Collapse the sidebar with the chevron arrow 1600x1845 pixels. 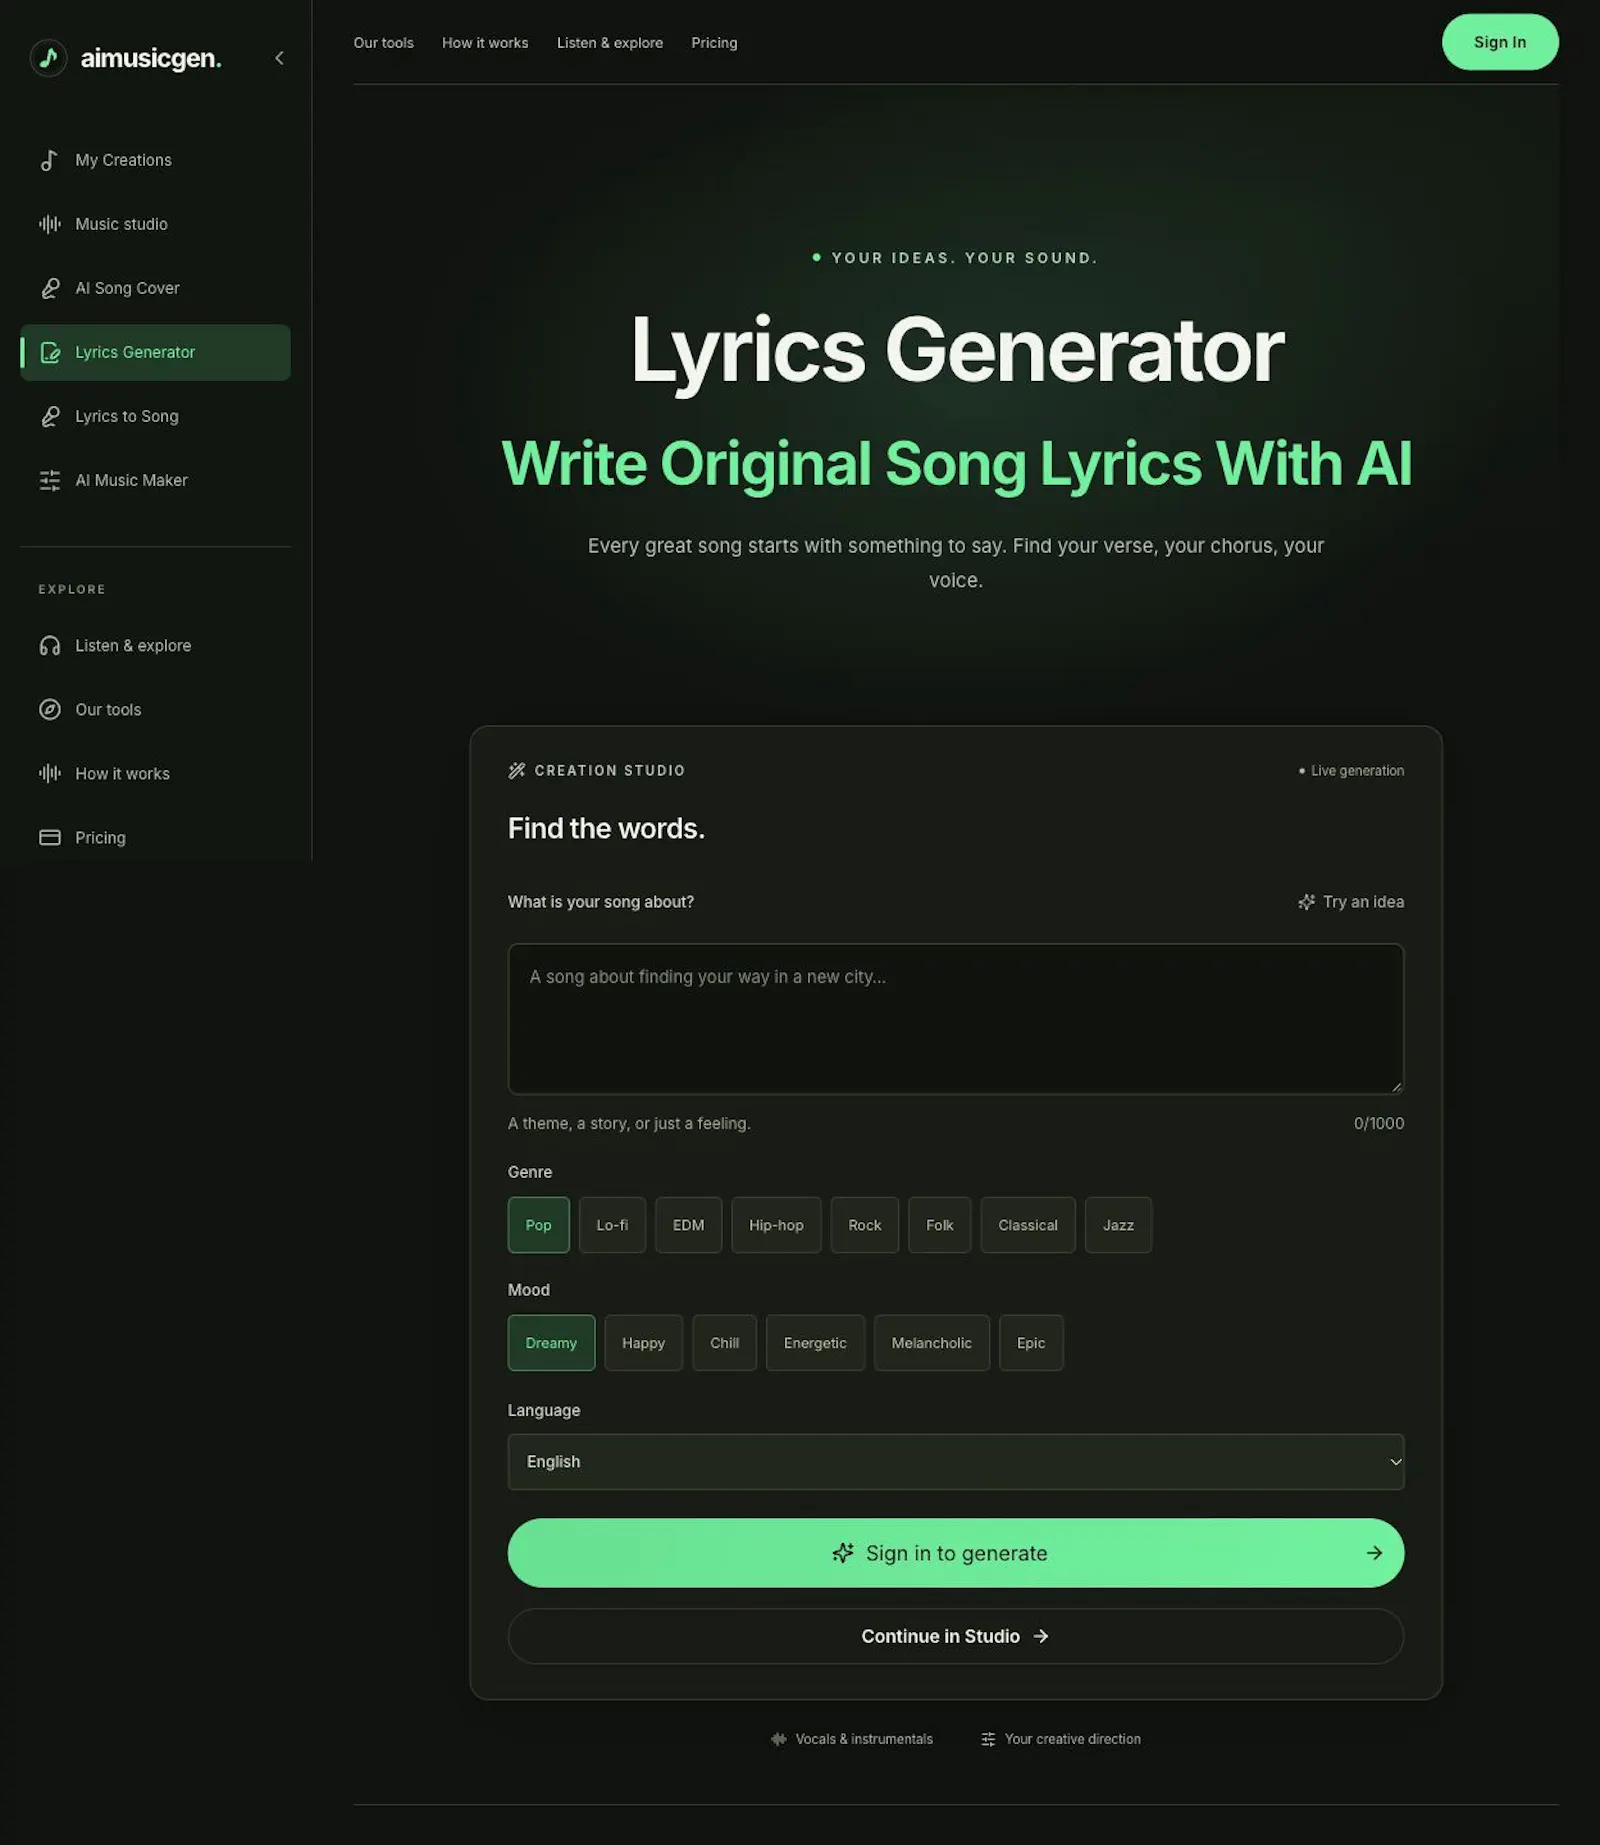[279, 58]
